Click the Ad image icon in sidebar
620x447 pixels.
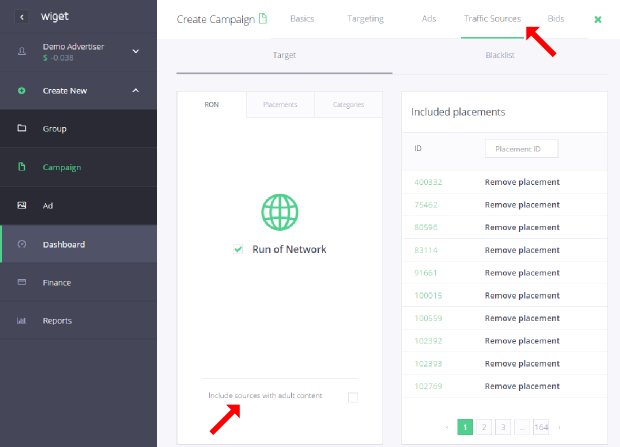[22, 205]
